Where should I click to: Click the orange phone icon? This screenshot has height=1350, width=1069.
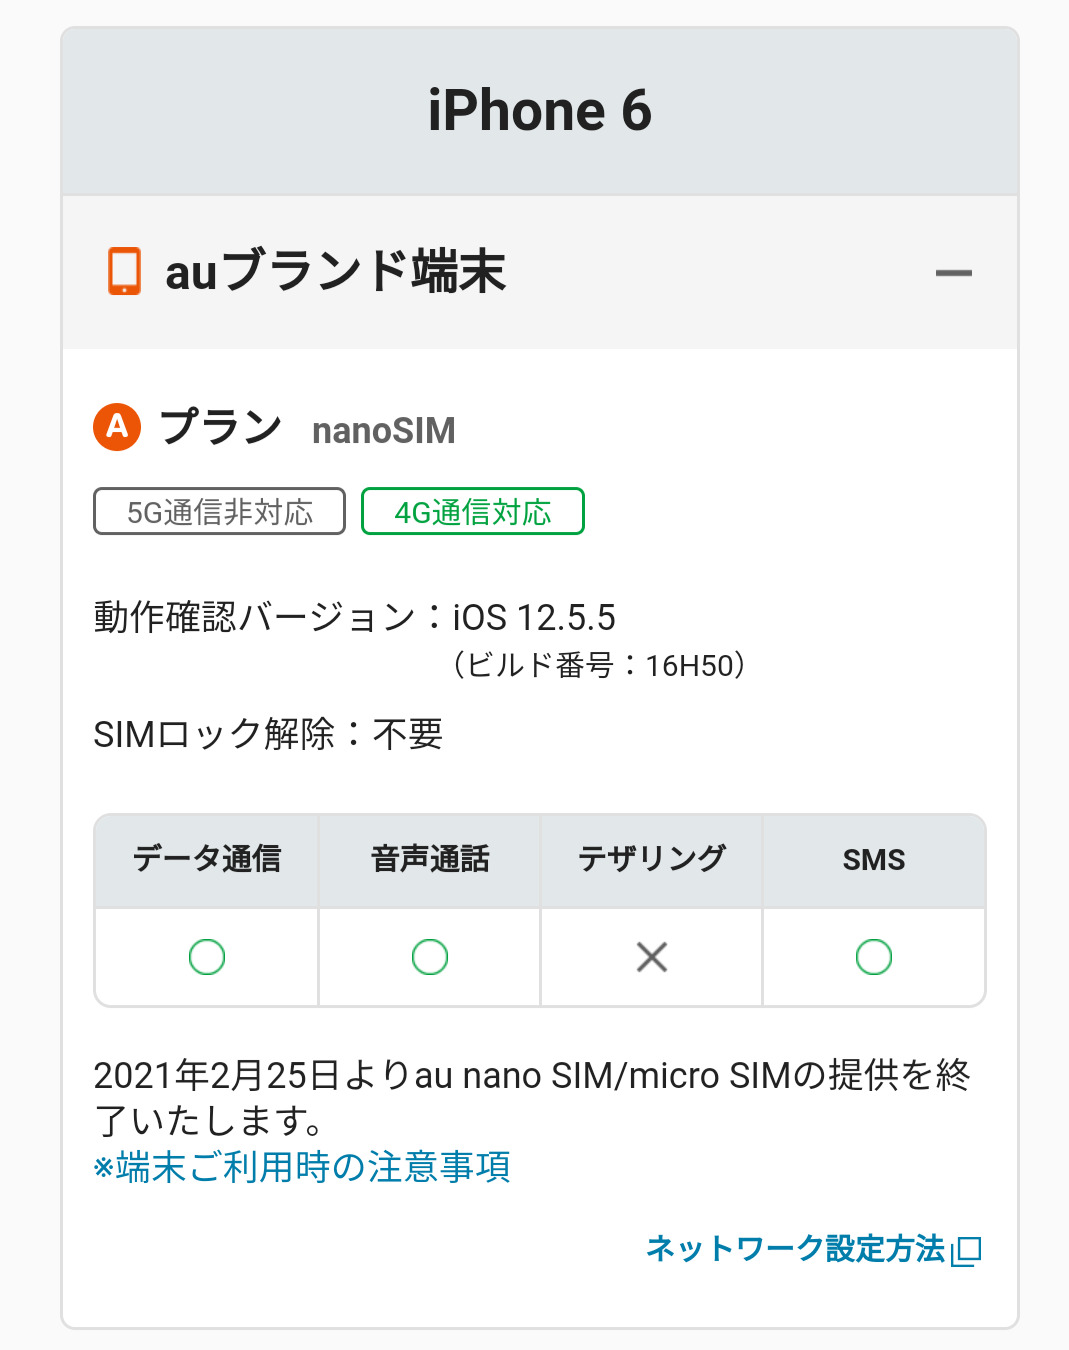124,272
